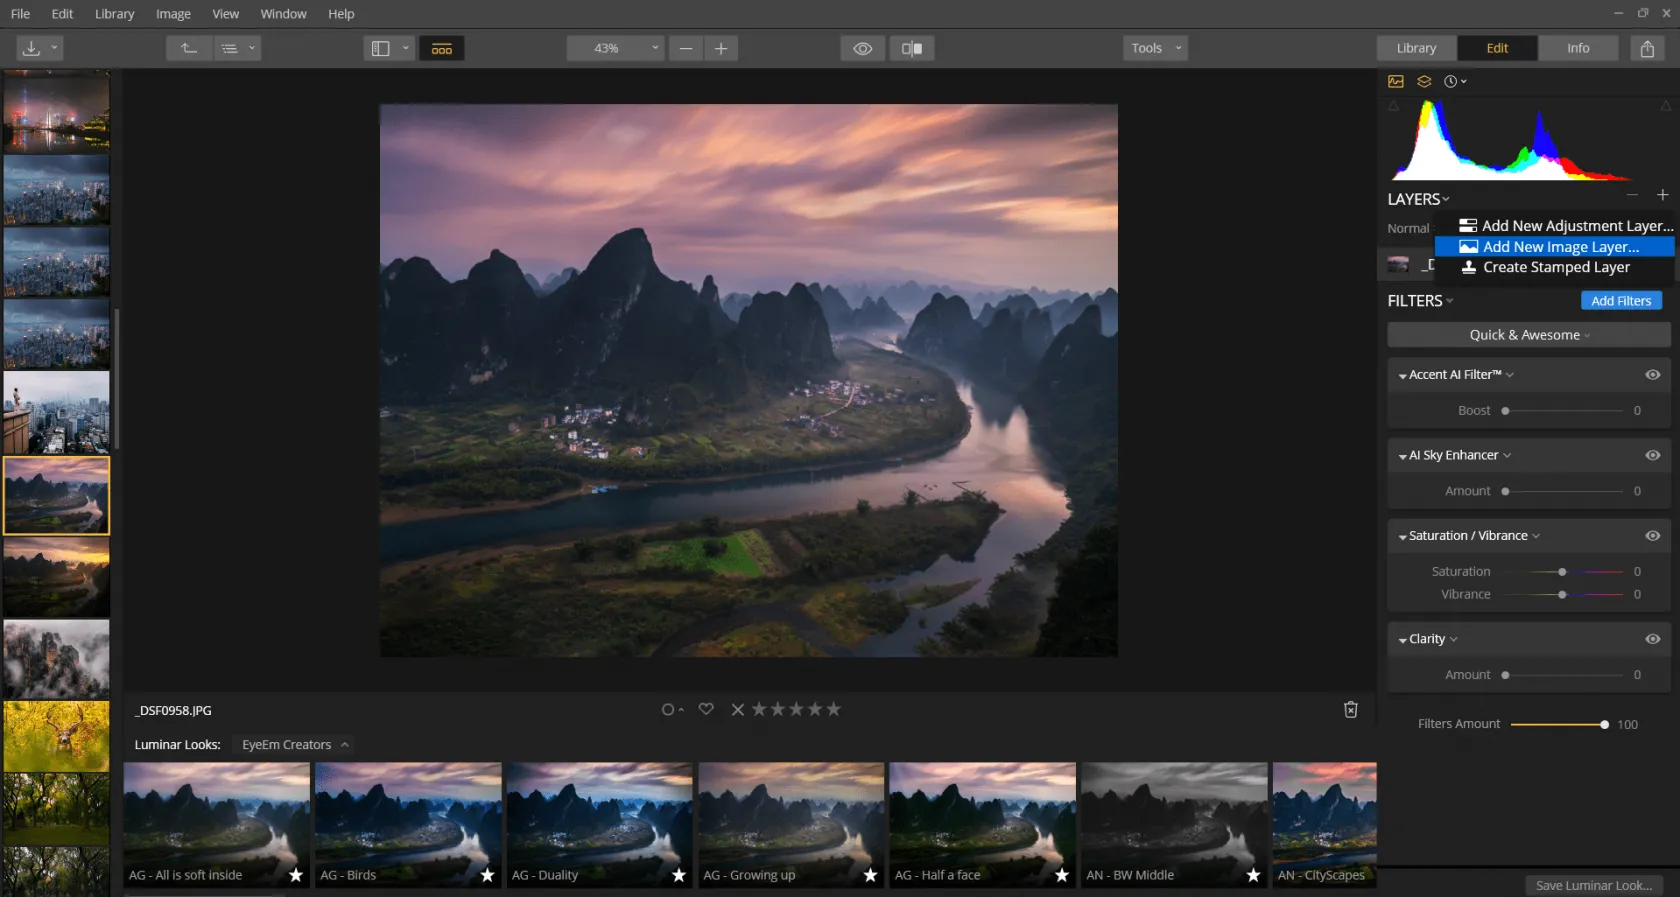Click the trash icon below the photo
1680x897 pixels.
pos(1350,709)
